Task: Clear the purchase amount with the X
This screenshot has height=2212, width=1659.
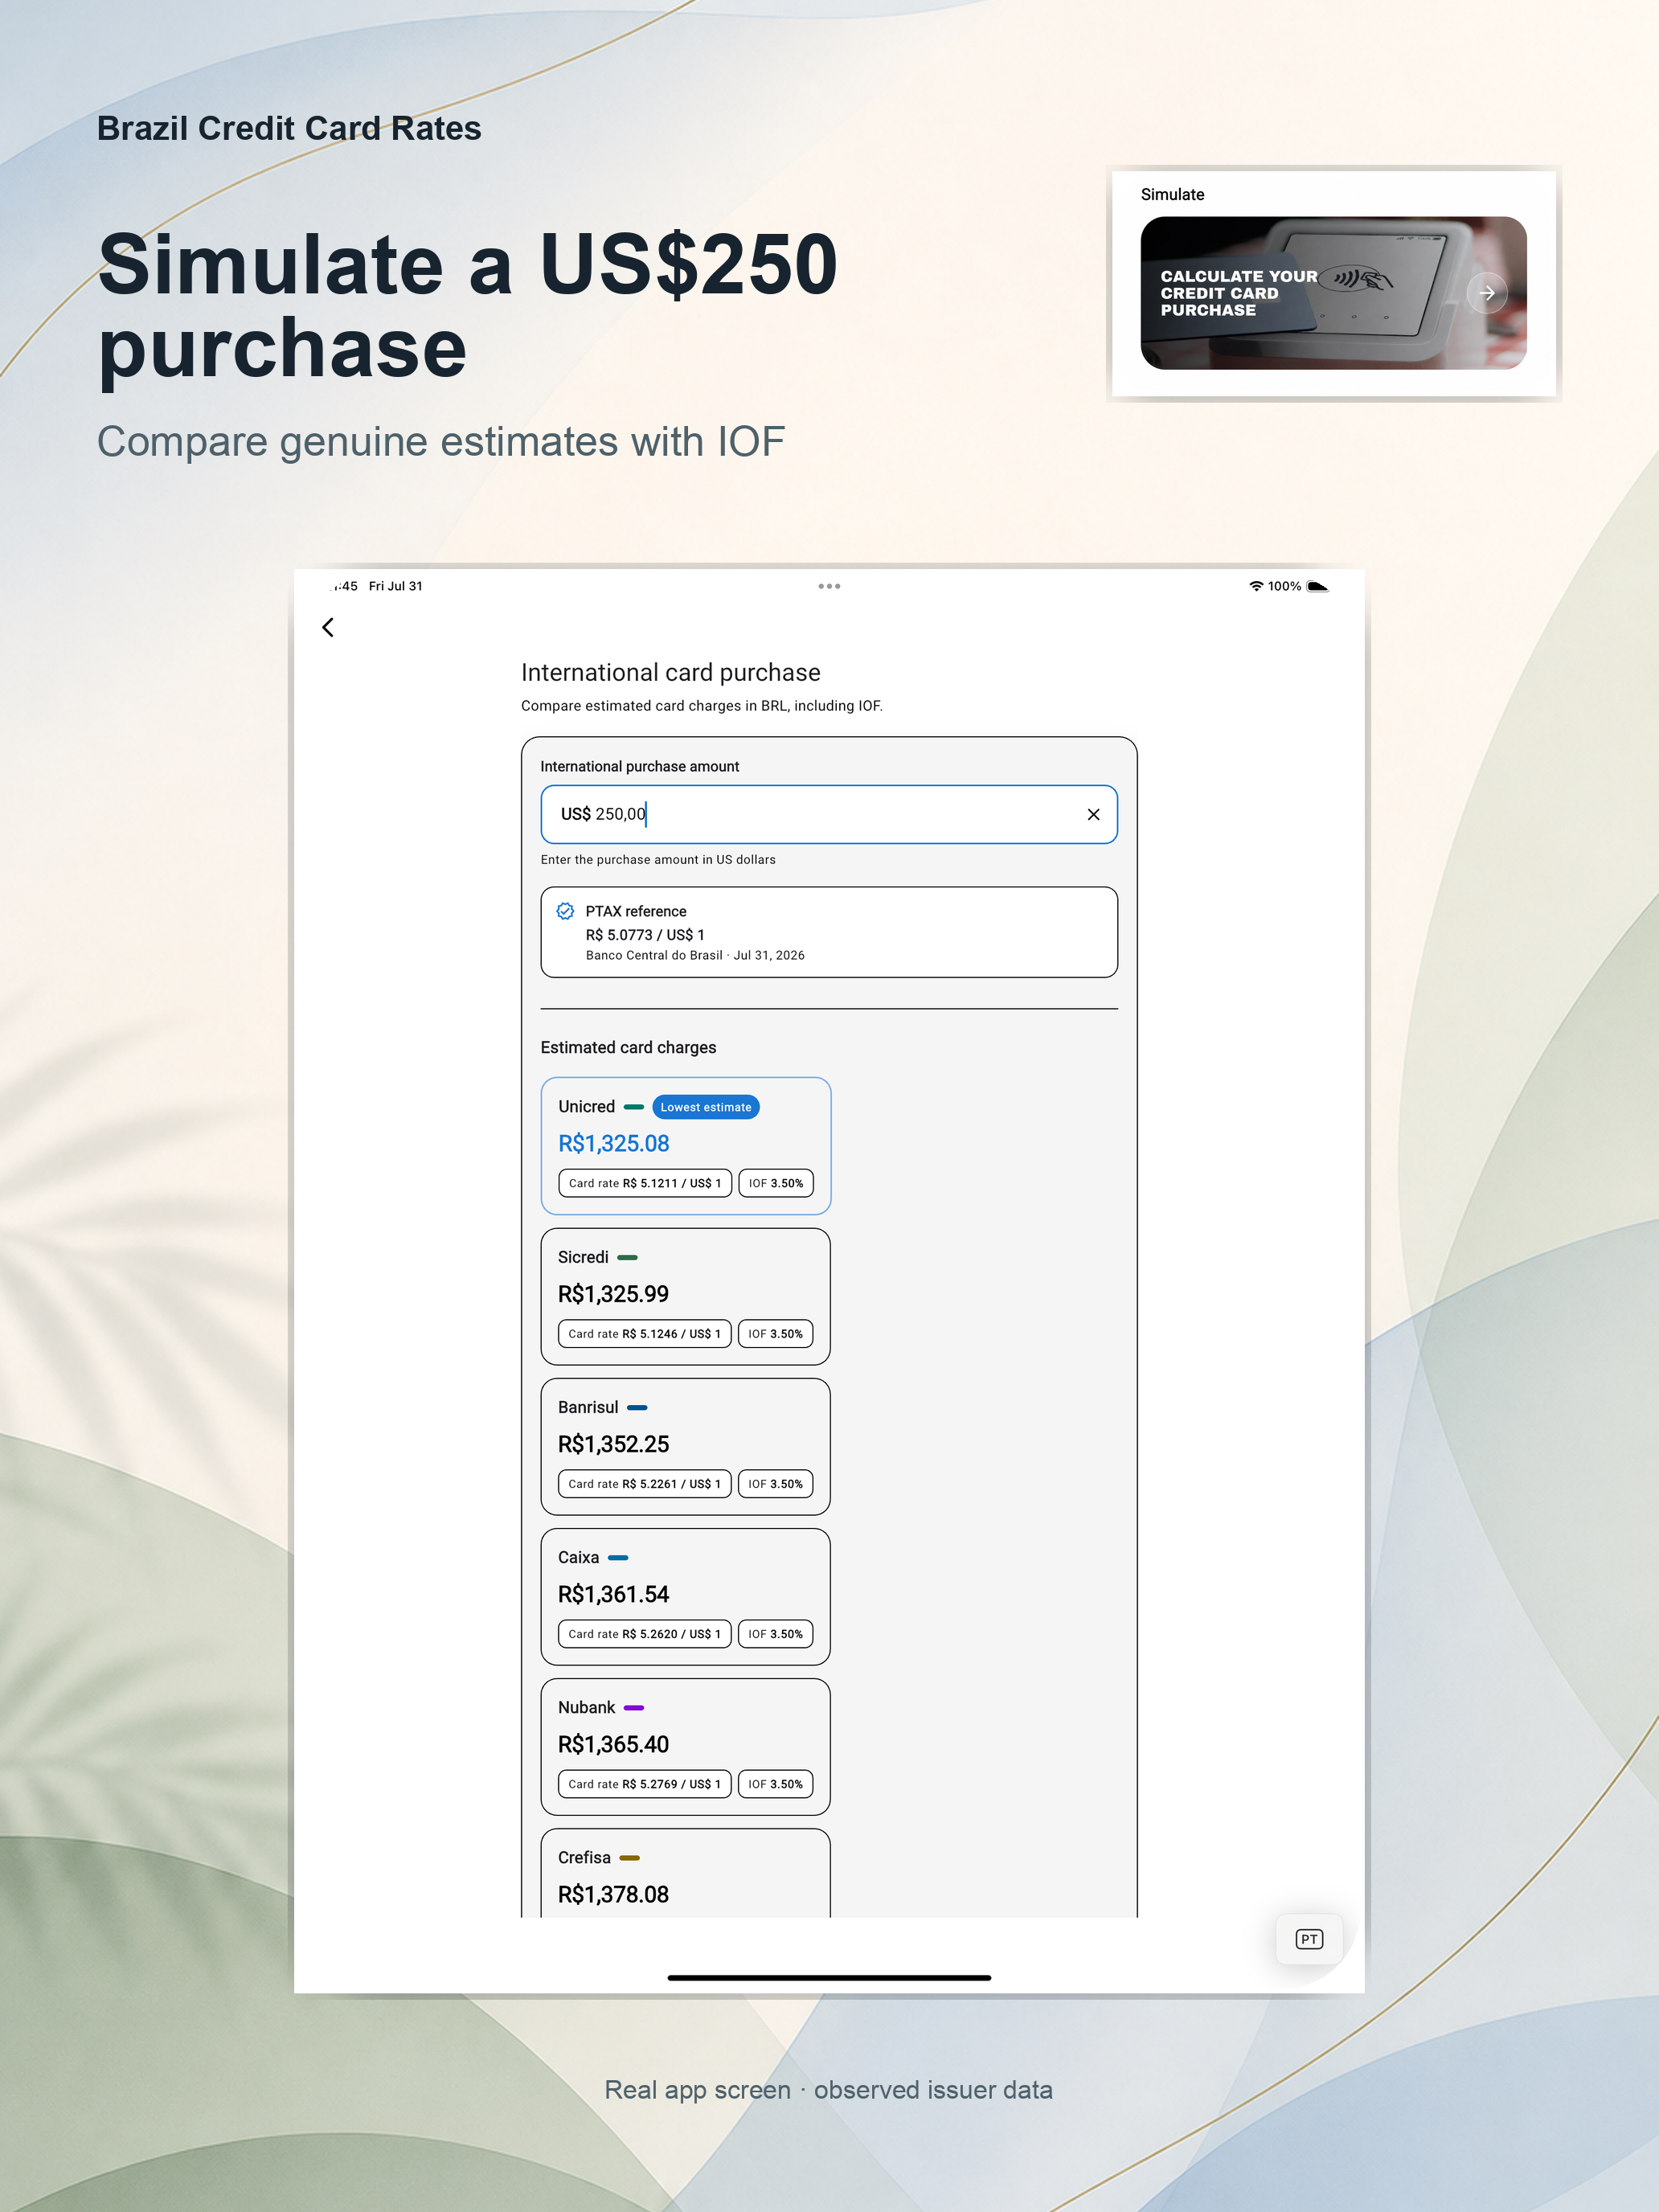Action: (x=1093, y=814)
